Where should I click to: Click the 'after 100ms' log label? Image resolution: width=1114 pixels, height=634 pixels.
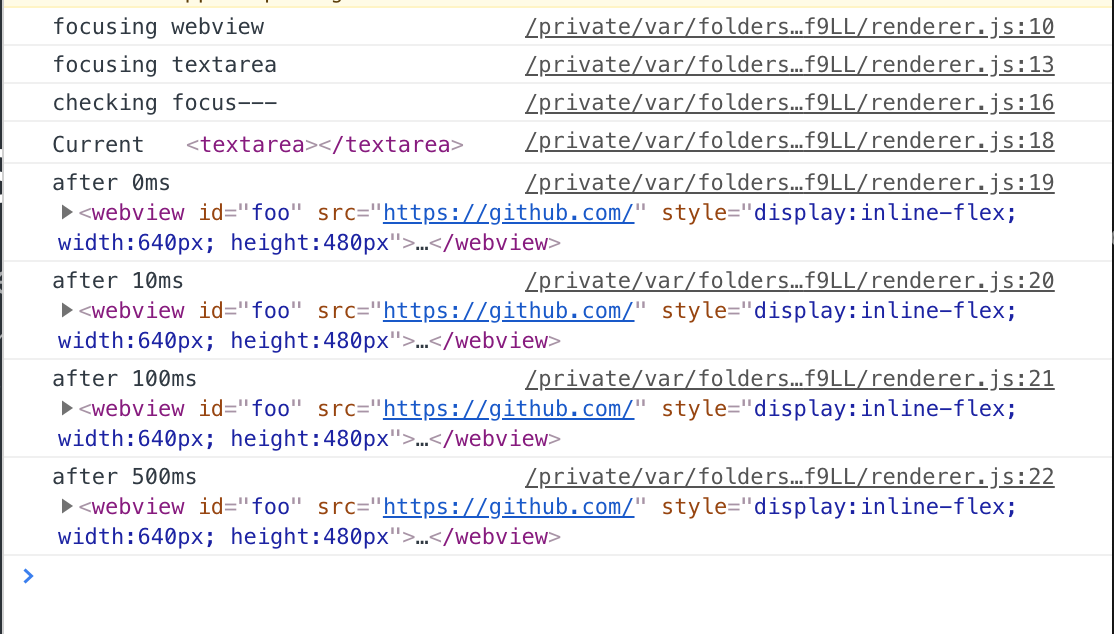coord(124,379)
